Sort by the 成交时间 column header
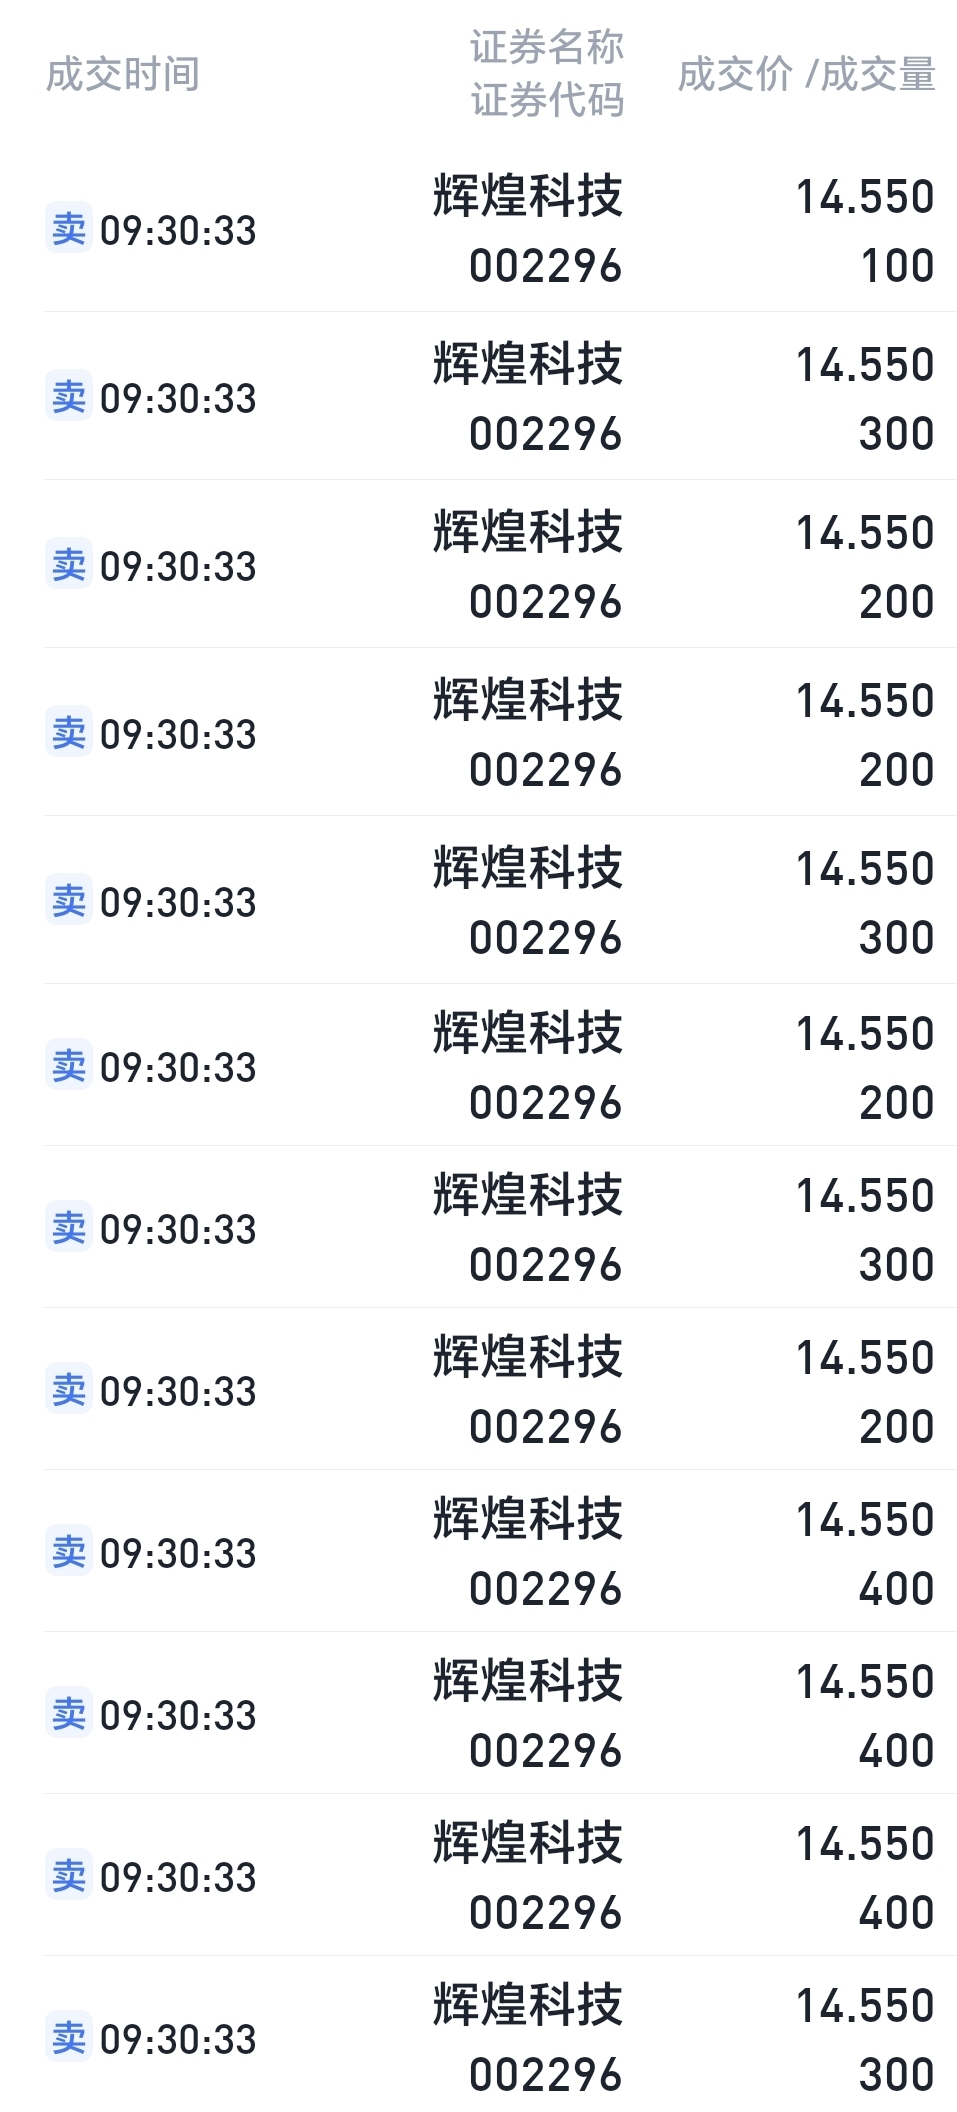Image resolution: width=957 pixels, height=2112 pixels. tap(123, 74)
